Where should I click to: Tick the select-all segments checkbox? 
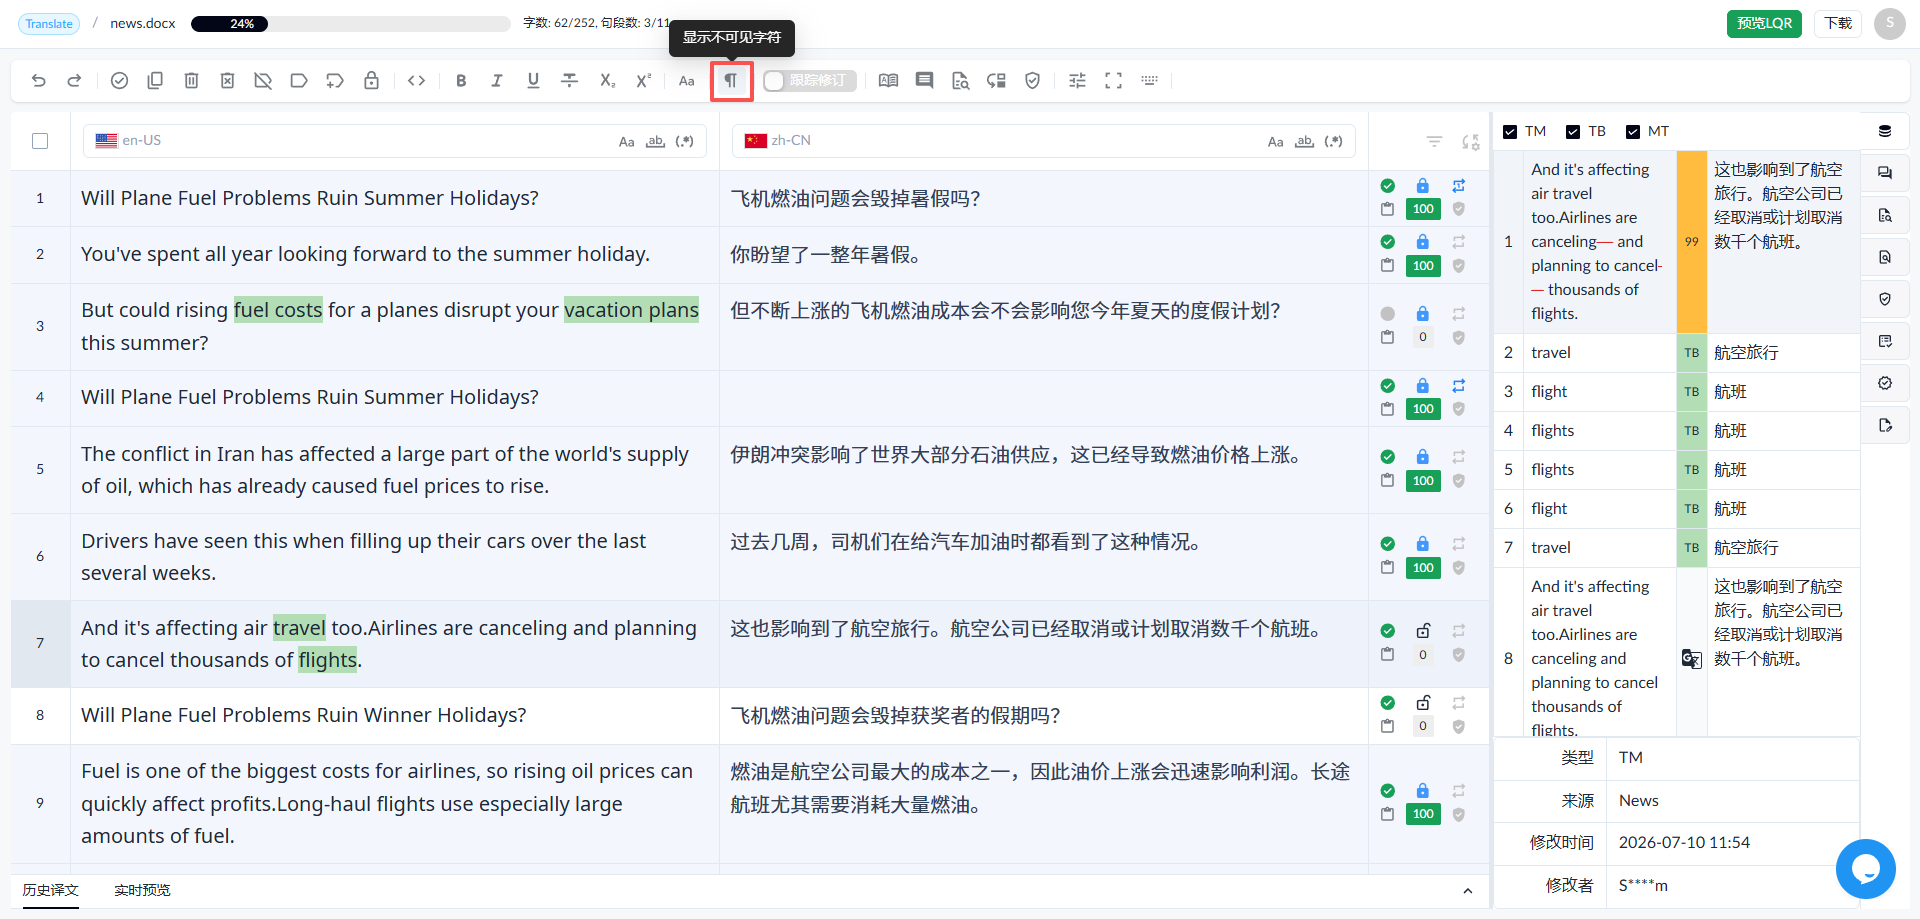pos(40,141)
